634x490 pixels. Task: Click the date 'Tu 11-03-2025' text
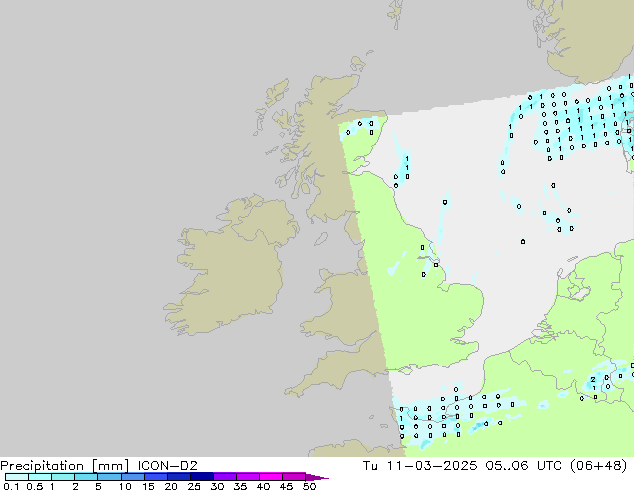420,466
